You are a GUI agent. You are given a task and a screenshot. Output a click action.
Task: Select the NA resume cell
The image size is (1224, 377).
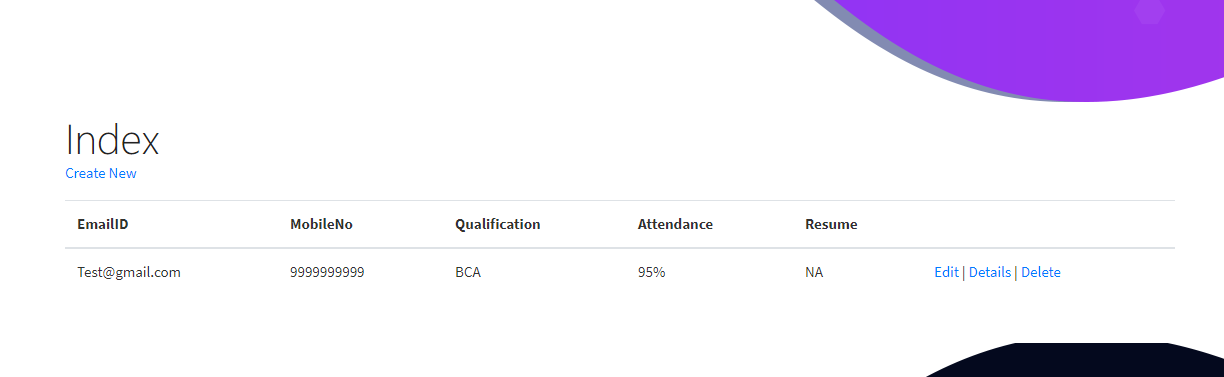coord(814,272)
